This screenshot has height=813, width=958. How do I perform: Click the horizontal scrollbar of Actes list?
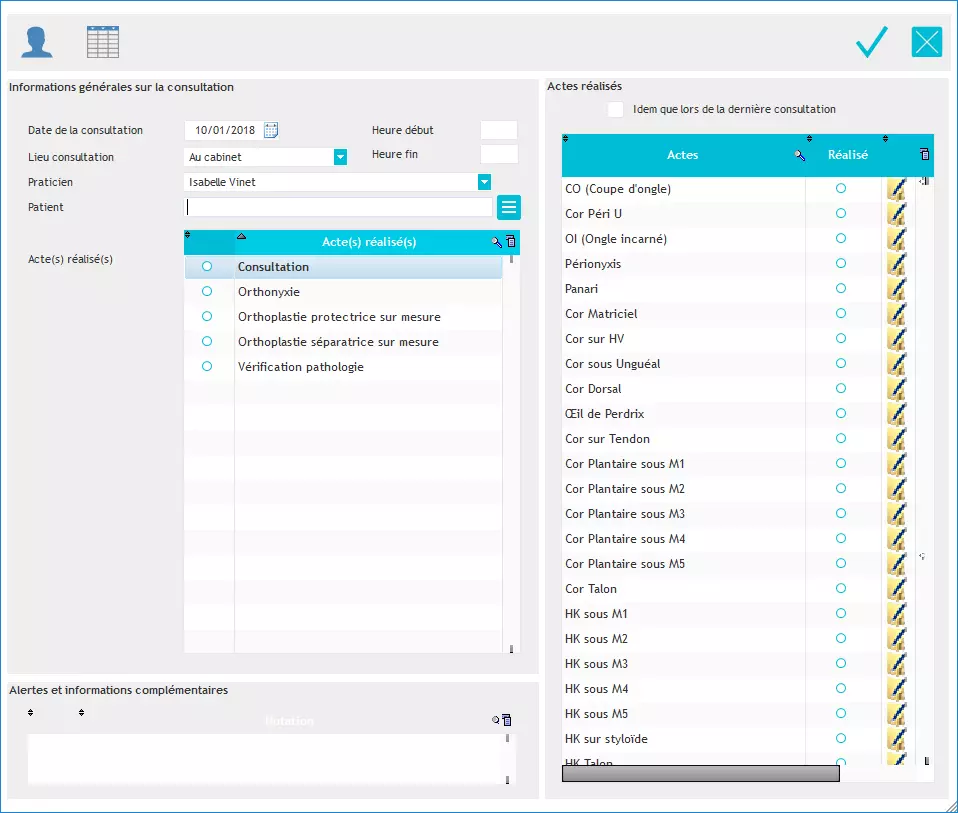point(700,774)
